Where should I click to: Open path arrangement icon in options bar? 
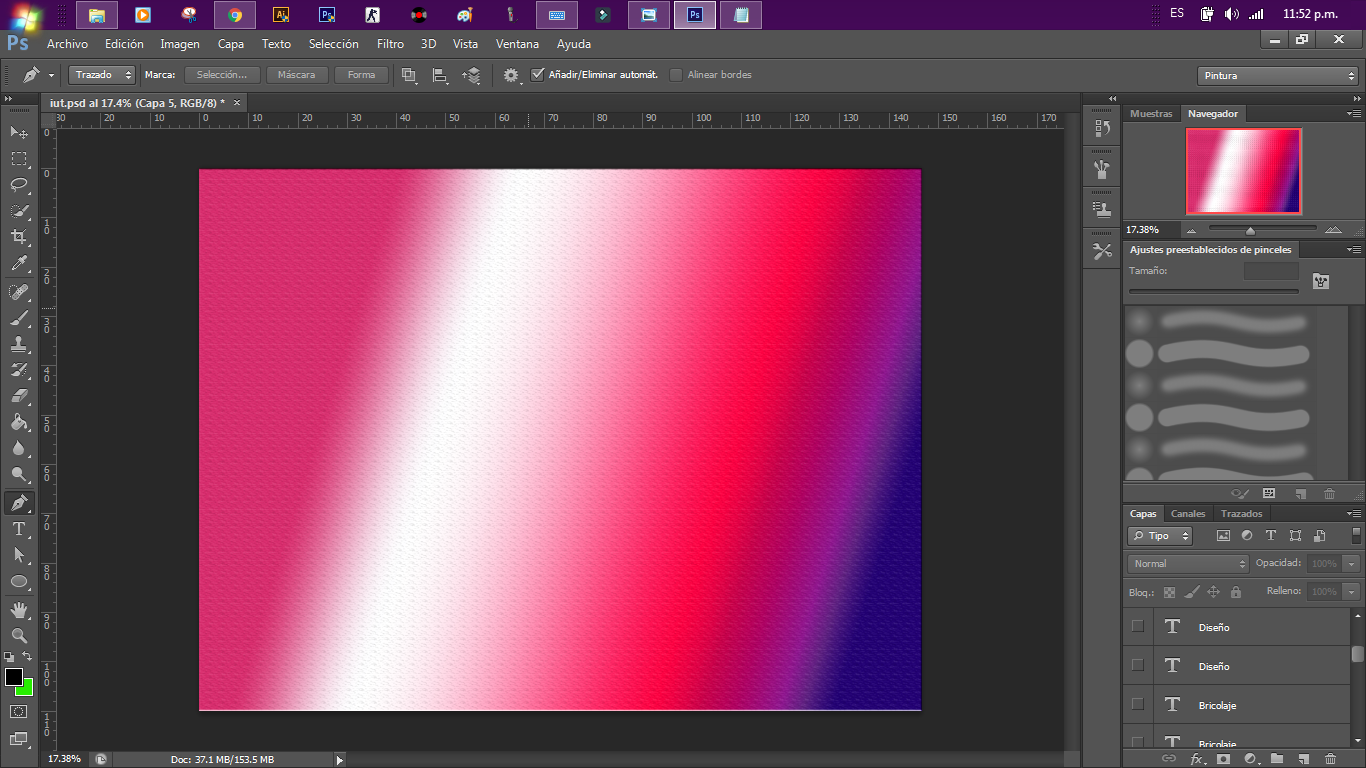[471, 75]
